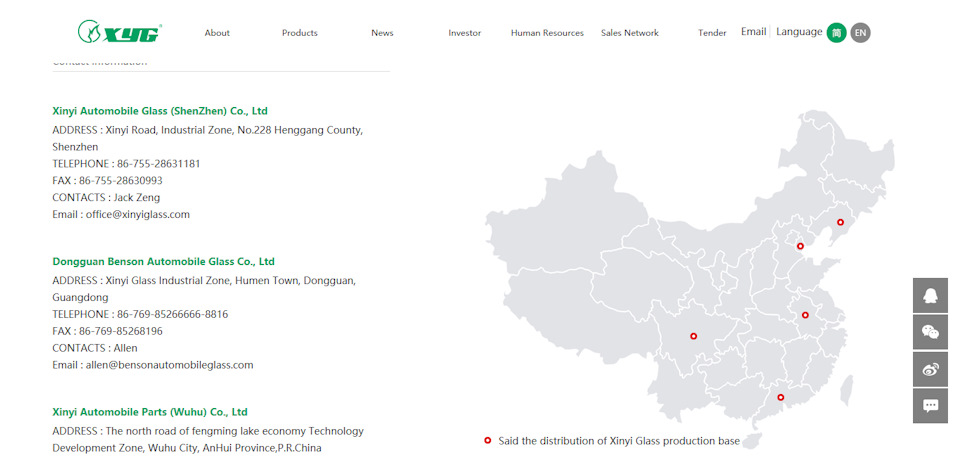Click the map legend text about production base

click(619, 441)
